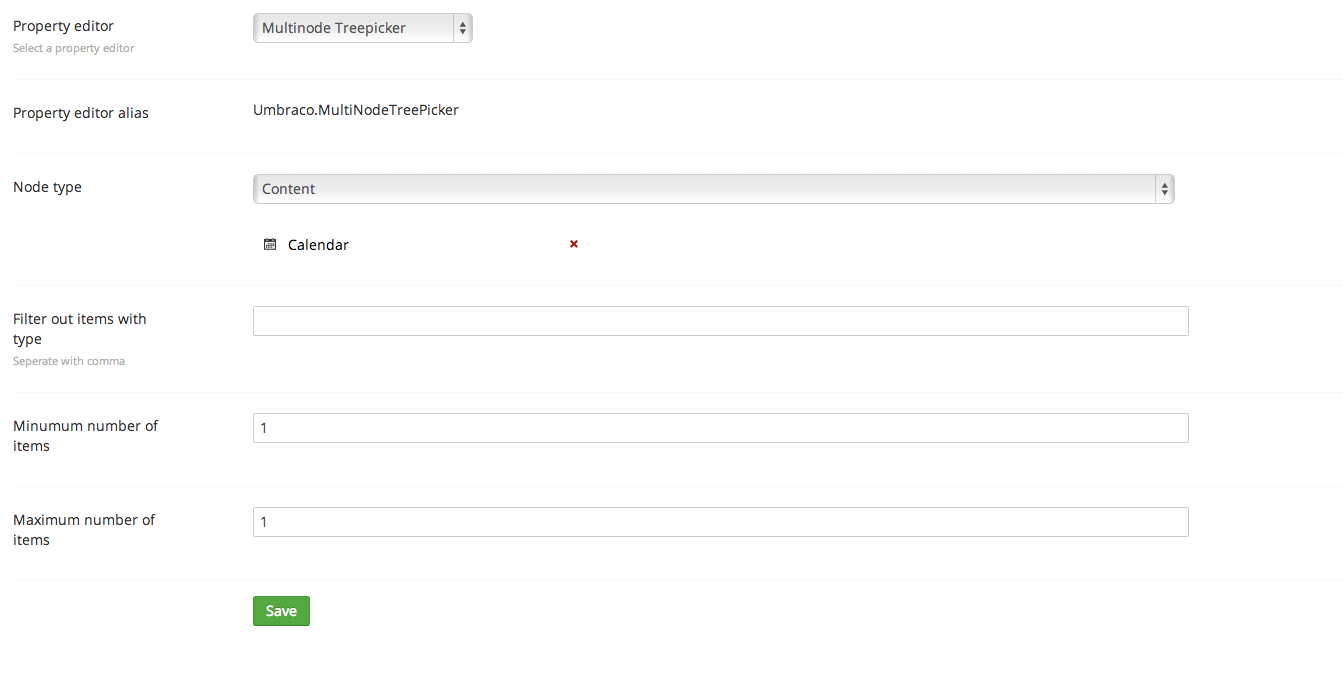Click the arrows on the Property editor select
This screenshot has height=678, width=1343.
pyautogui.click(x=462, y=28)
